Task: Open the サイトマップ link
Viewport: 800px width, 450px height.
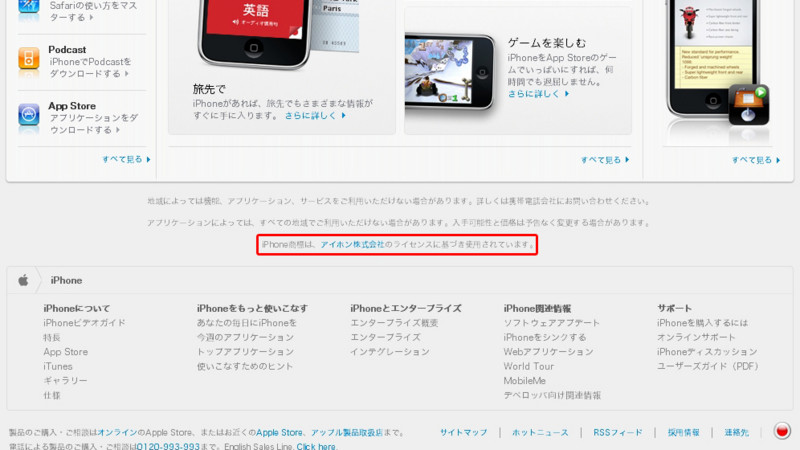Action: coord(463,433)
